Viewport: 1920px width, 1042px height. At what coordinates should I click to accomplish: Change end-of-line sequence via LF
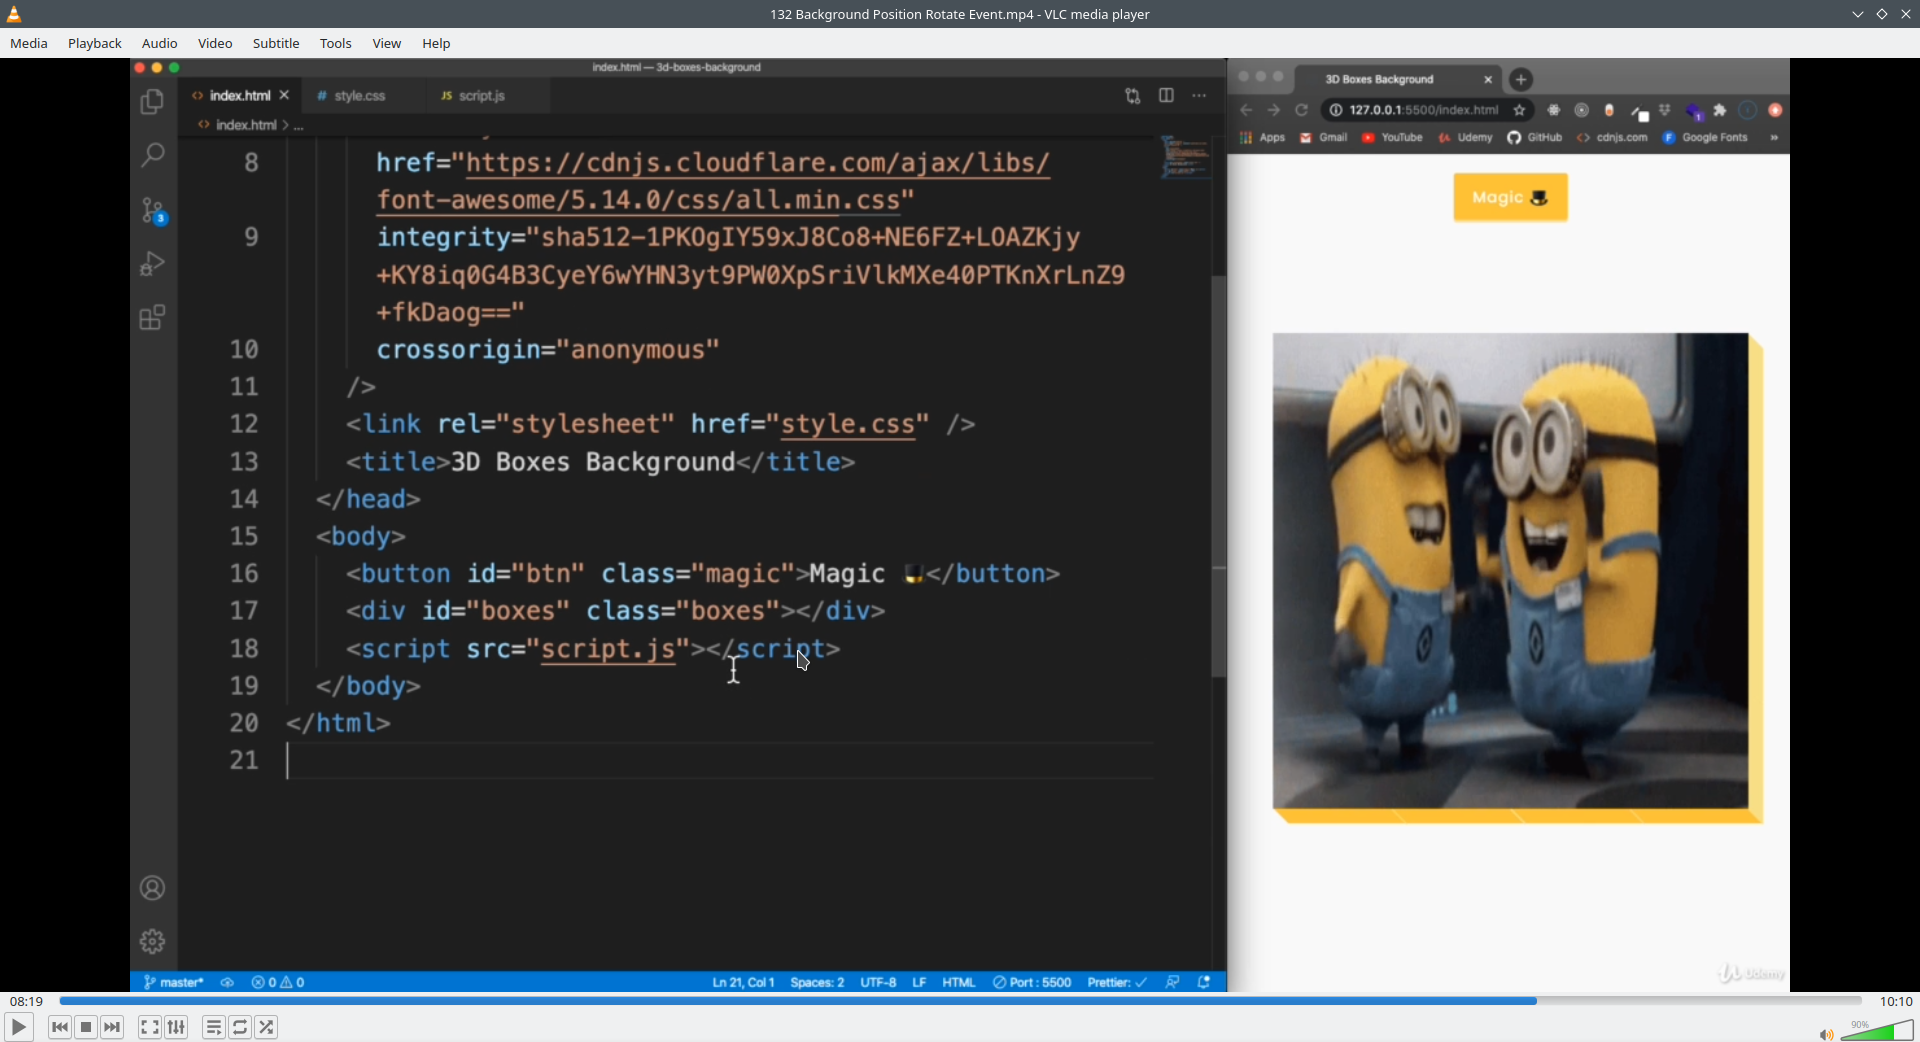tap(919, 983)
